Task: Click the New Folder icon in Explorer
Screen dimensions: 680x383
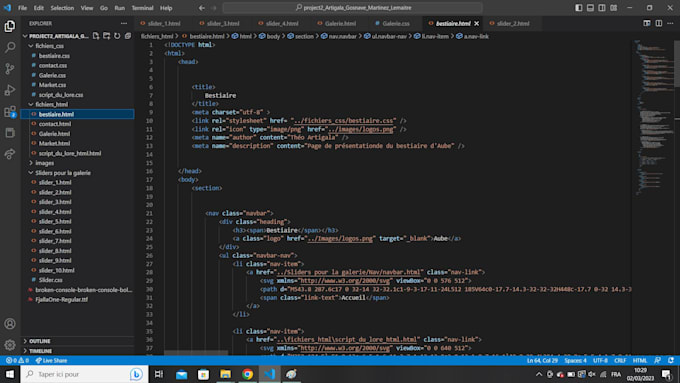Action: click(107, 36)
